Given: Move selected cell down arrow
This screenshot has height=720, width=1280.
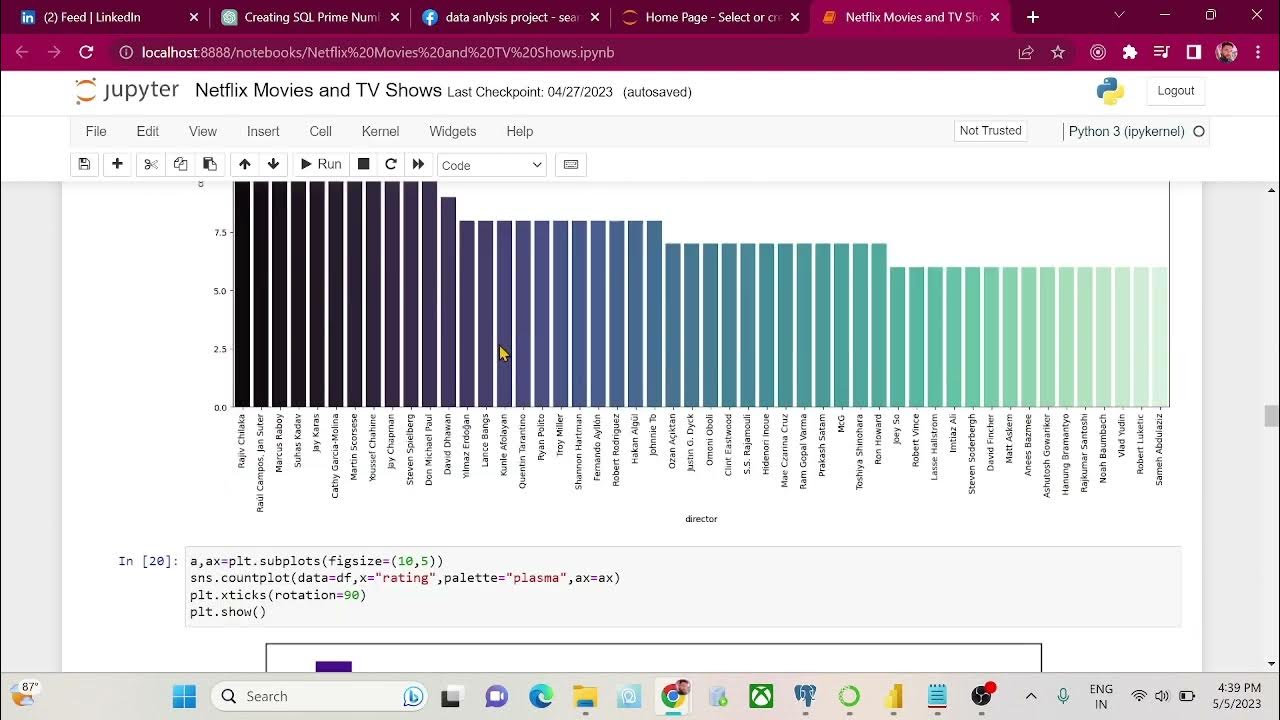Looking at the screenshot, I should pos(273,164).
